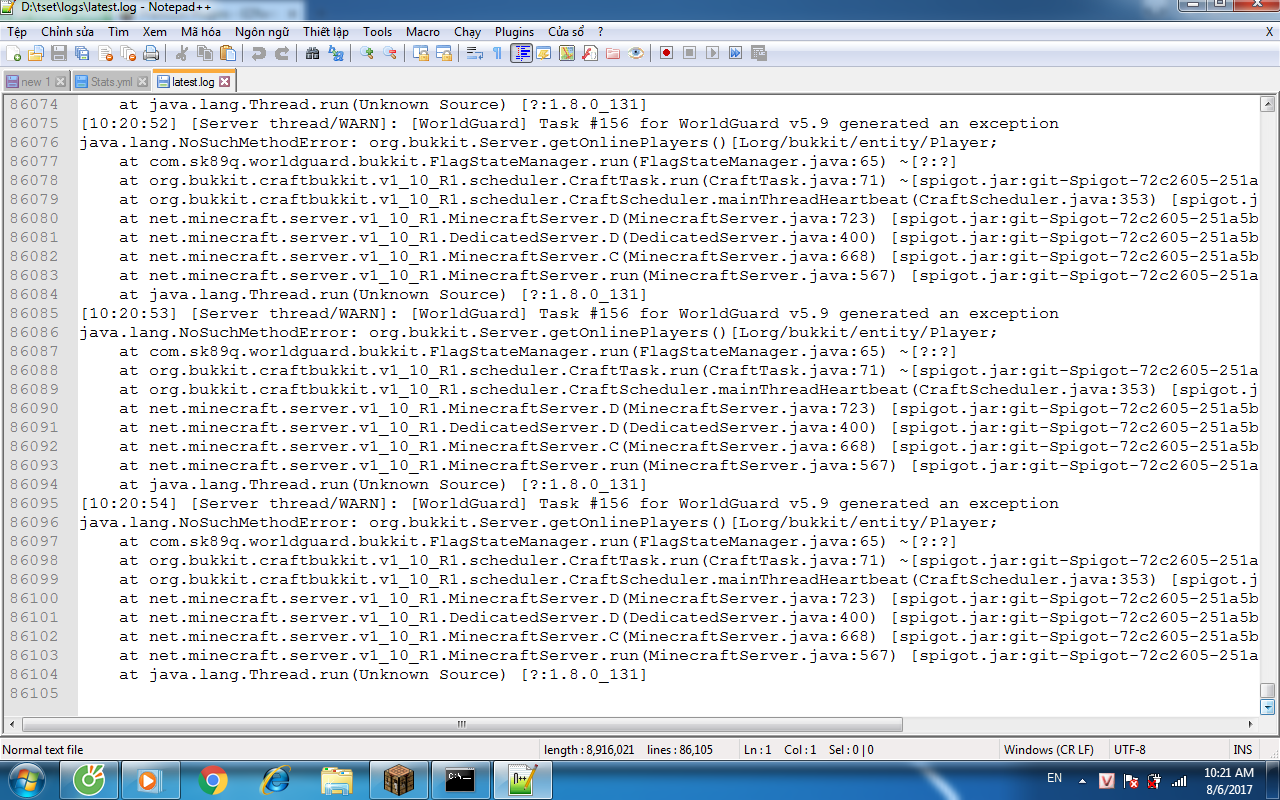The height and width of the screenshot is (800, 1280).
Task: Save the current file via the toolbar
Action: click(x=59, y=53)
